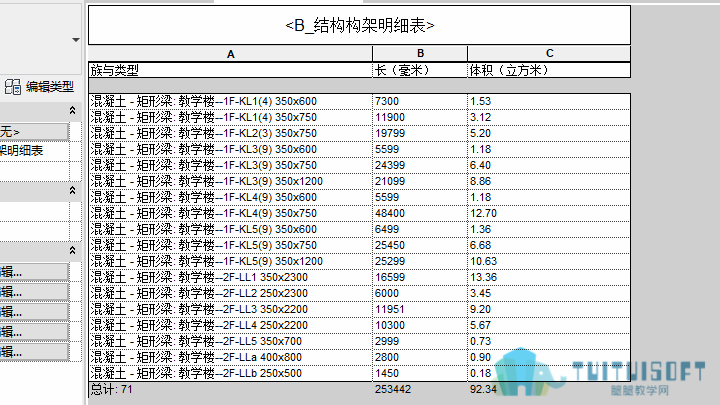Screen dimensions: 720x405
Task: Click the 无> view template button
Action: 34,132
